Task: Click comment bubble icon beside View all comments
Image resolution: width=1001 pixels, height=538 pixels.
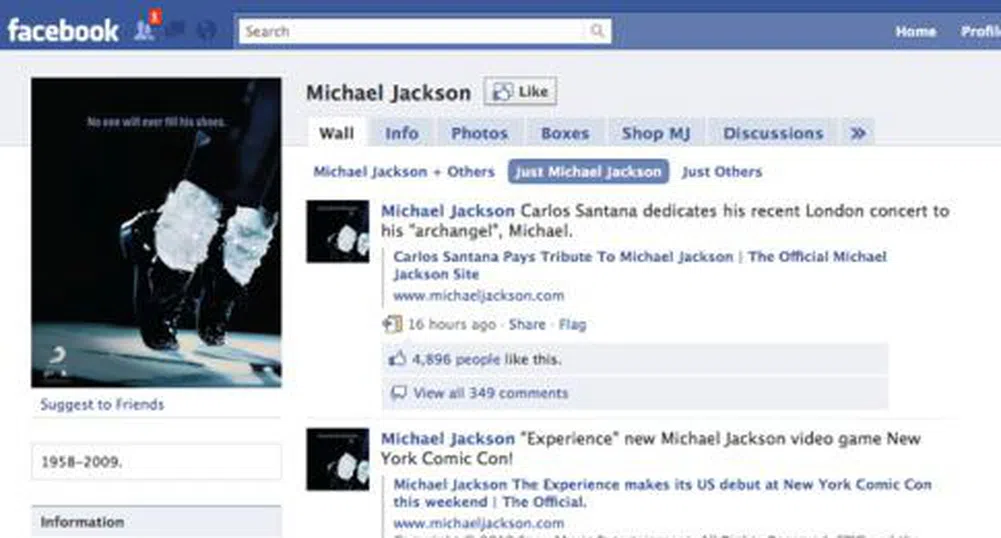Action: tap(398, 393)
